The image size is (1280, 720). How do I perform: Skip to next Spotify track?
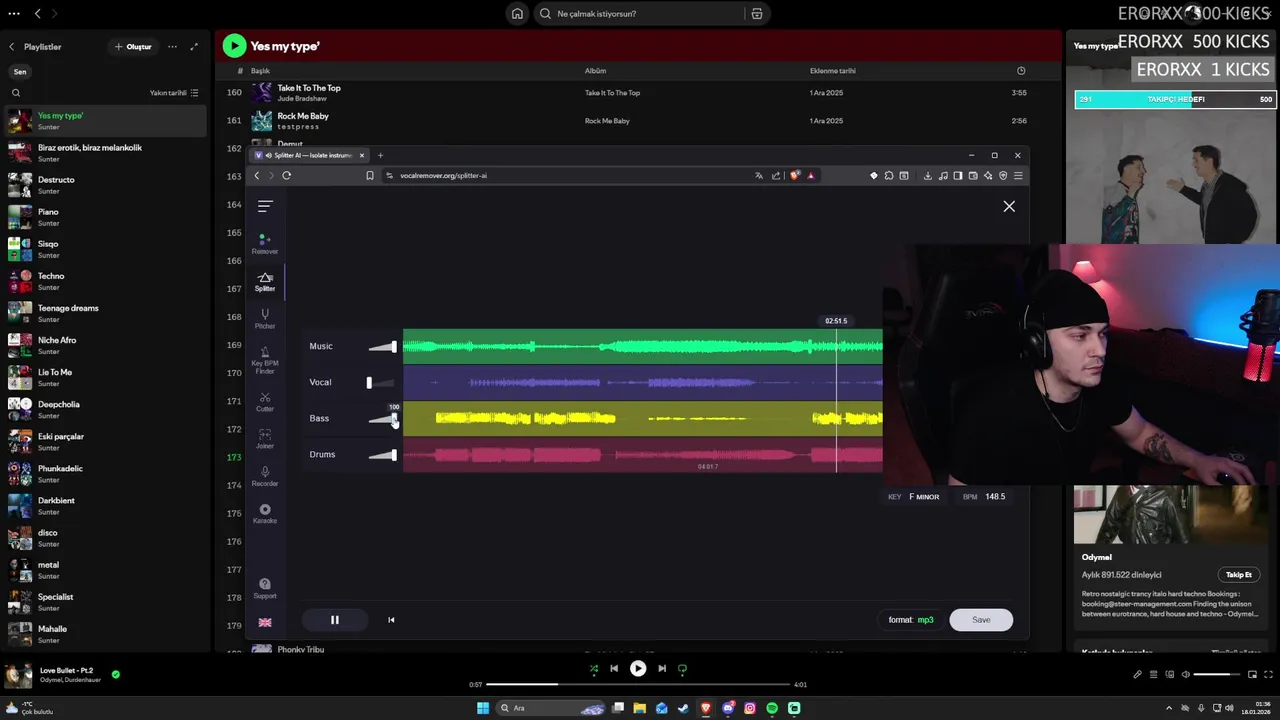[x=662, y=669]
